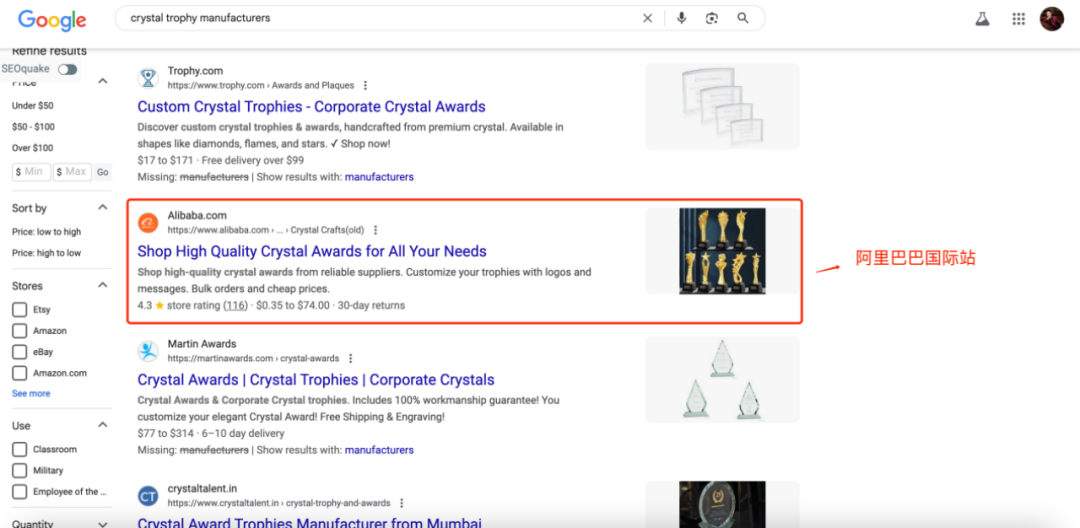1080x528 pixels.
Task: Check the Military use filter
Action: click(20, 471)
